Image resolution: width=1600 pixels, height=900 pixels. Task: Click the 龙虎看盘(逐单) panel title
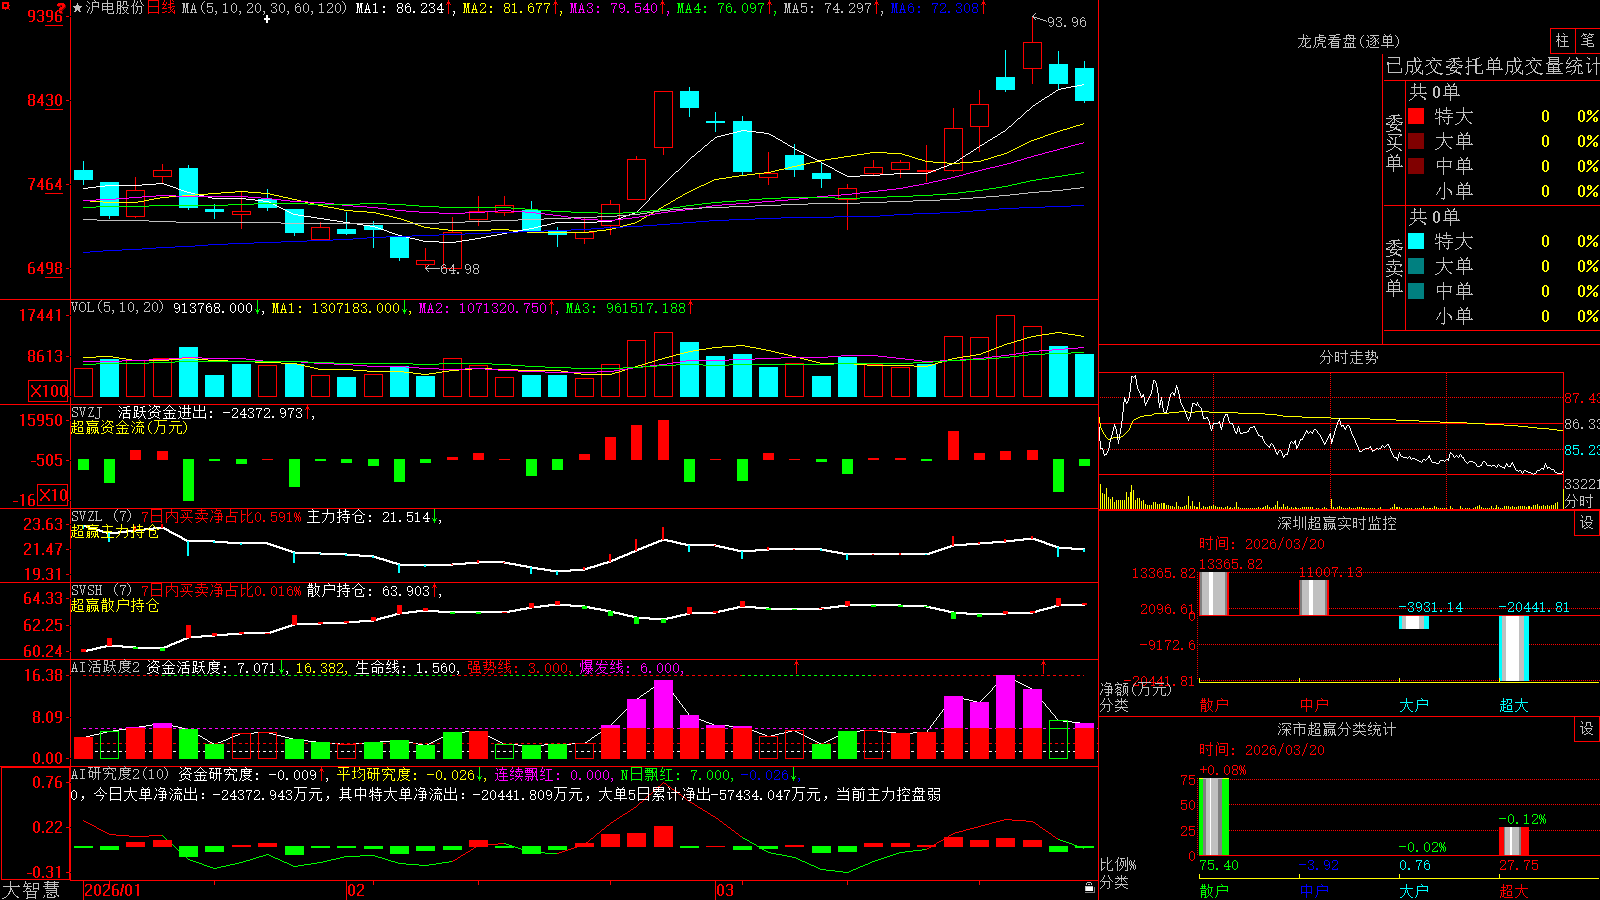1348,41
